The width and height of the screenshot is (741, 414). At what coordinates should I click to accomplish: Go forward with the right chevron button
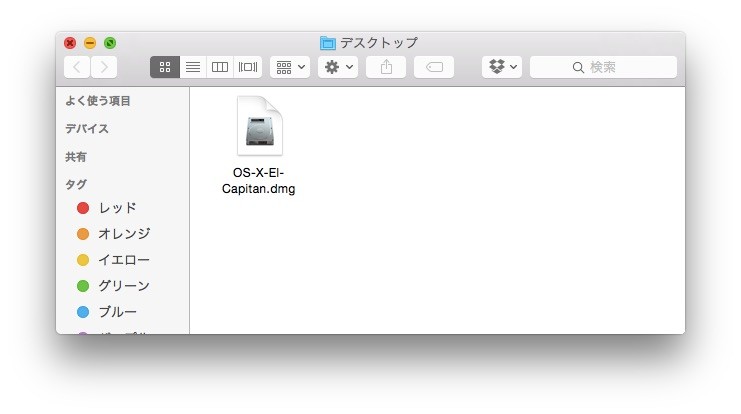(104, 67)
